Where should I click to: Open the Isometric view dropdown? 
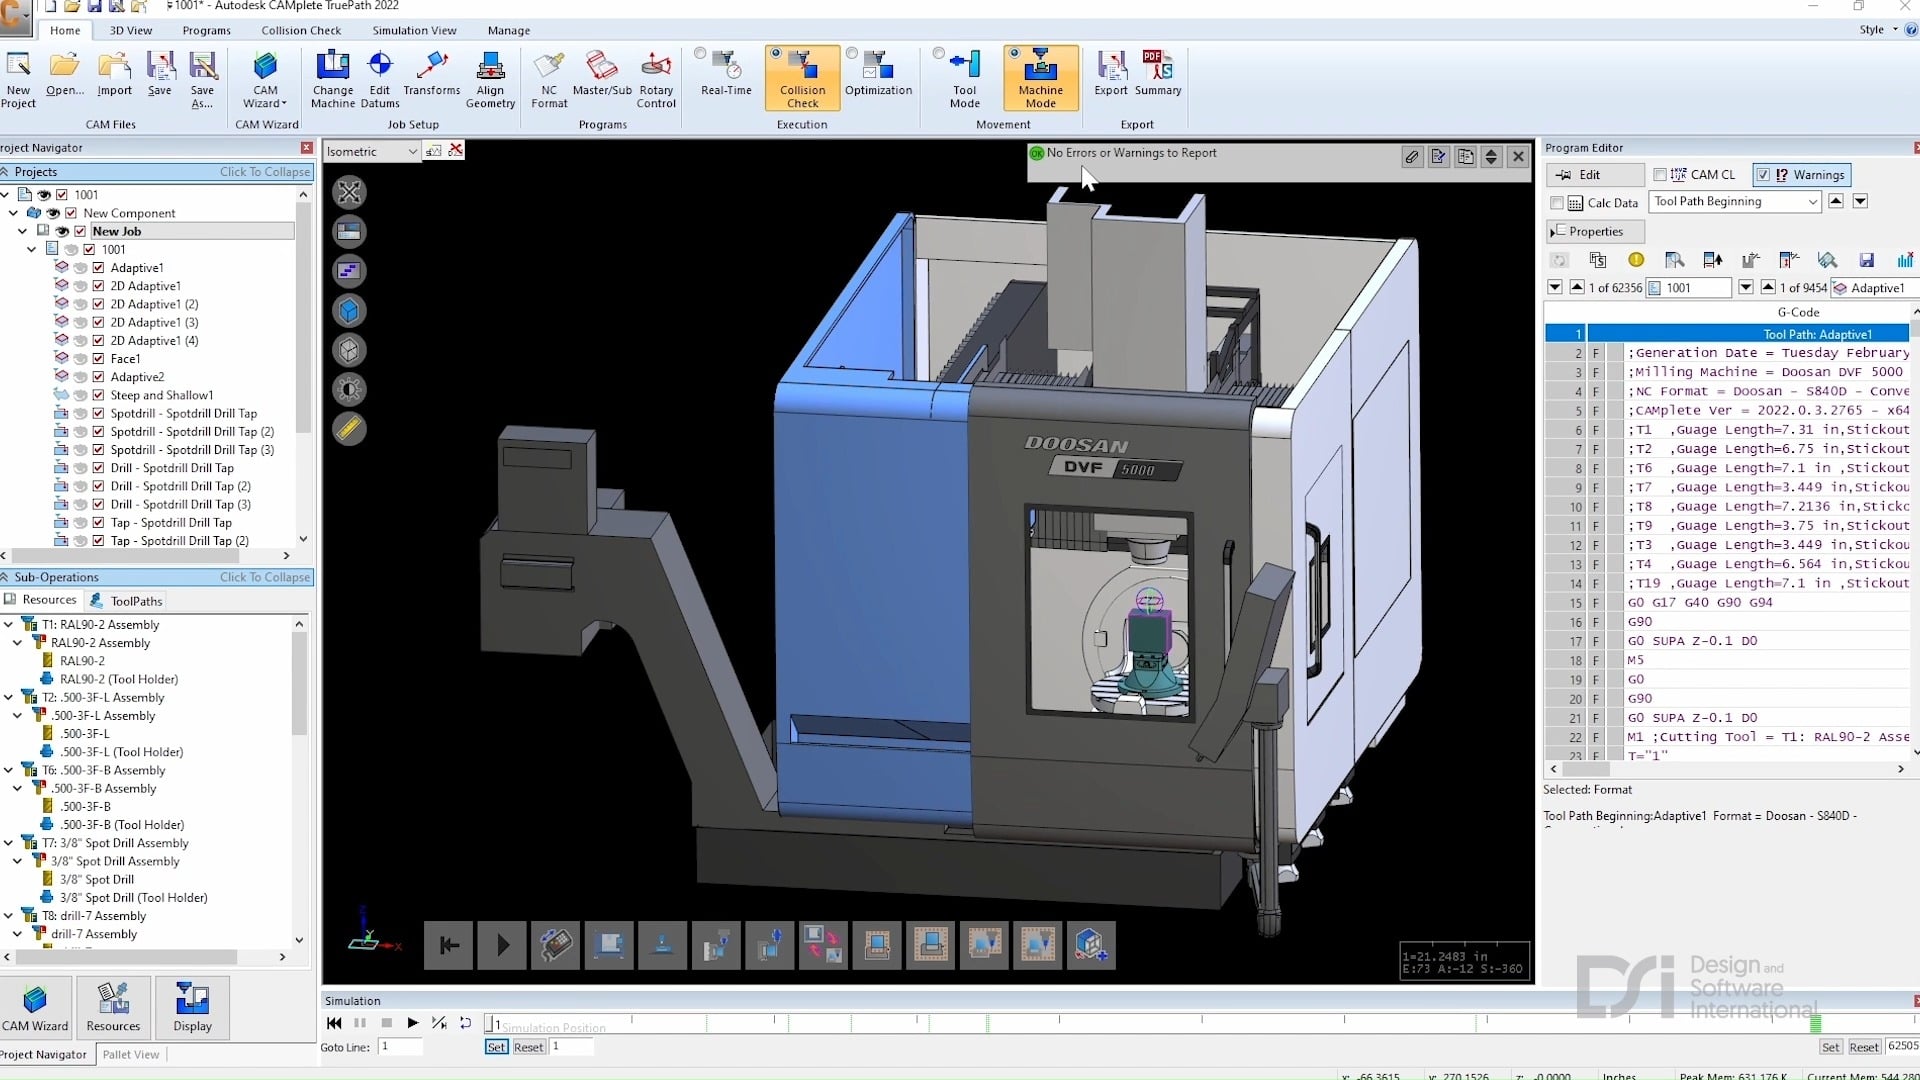412,151
